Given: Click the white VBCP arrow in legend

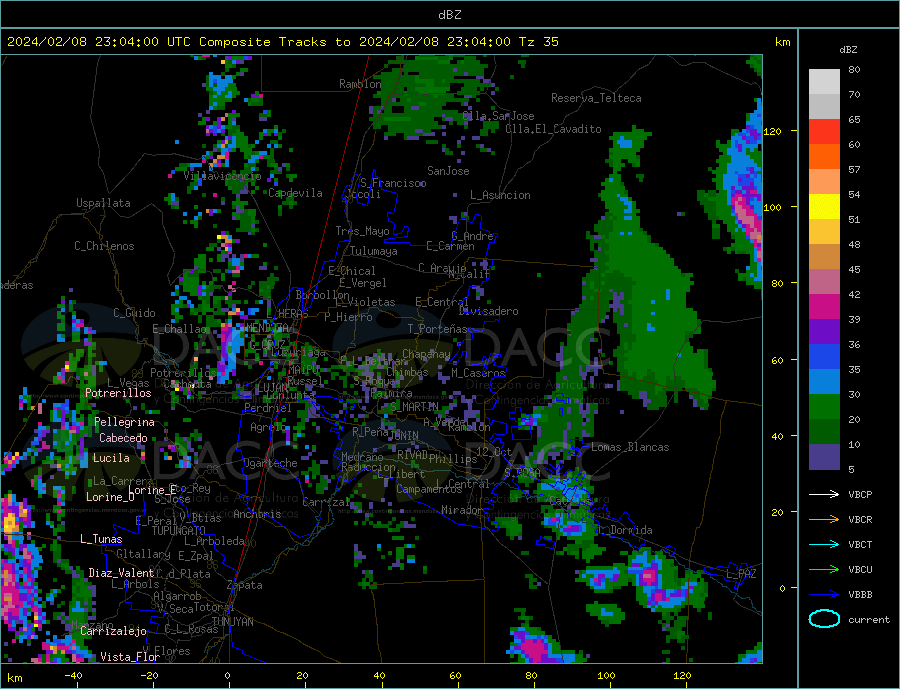Looking at the screenshot, I should (x=824, y=494).
